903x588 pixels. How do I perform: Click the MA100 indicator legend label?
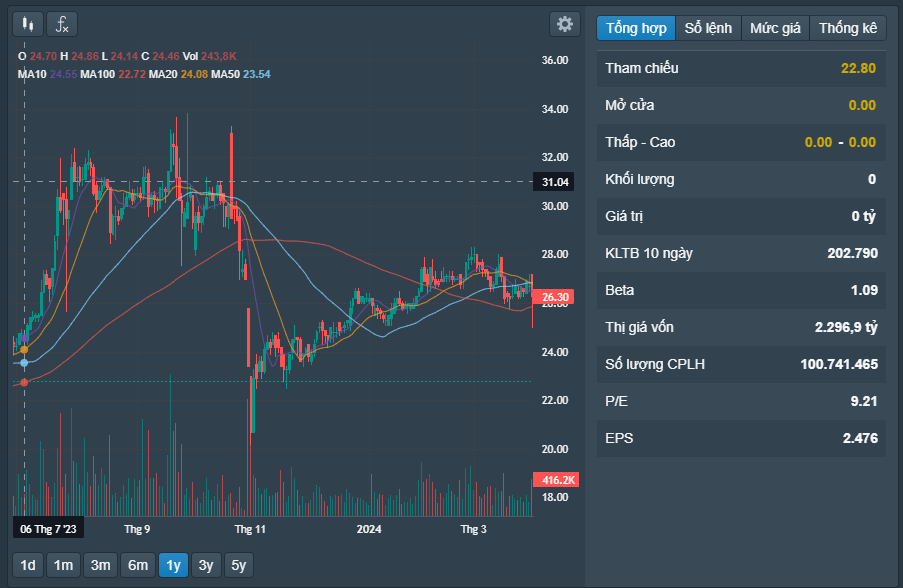(x=98, y=74)
